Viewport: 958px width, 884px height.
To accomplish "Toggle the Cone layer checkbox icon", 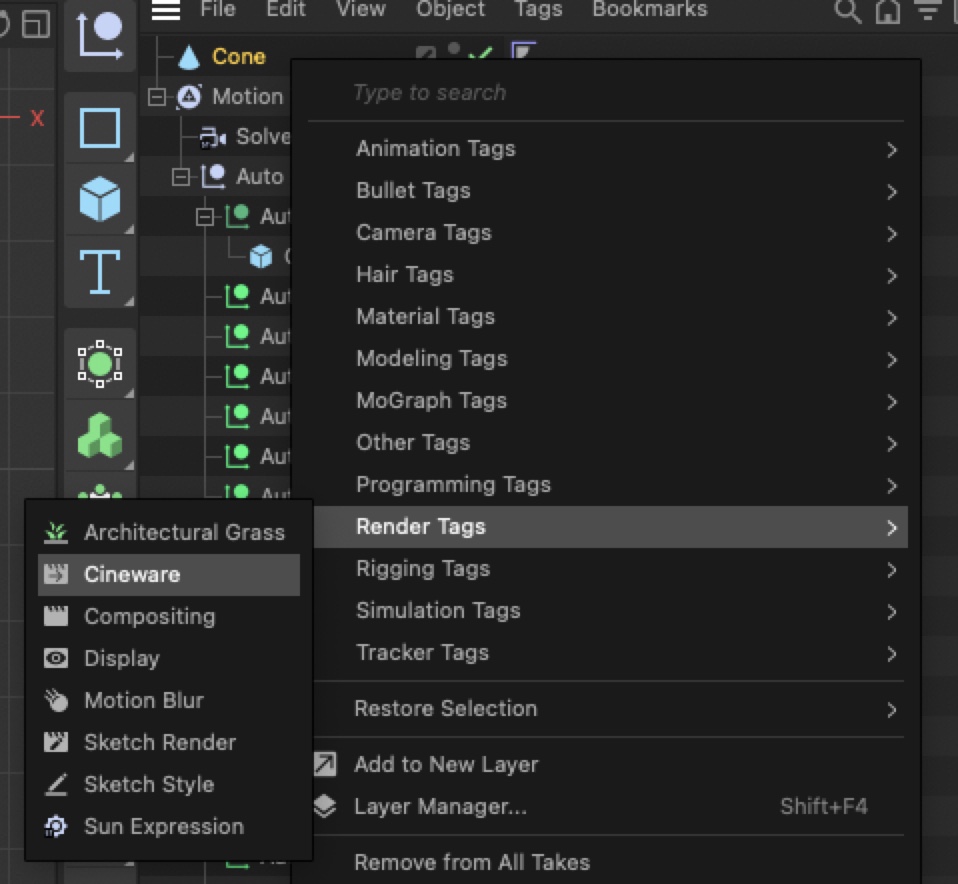I will click(425, 56).
